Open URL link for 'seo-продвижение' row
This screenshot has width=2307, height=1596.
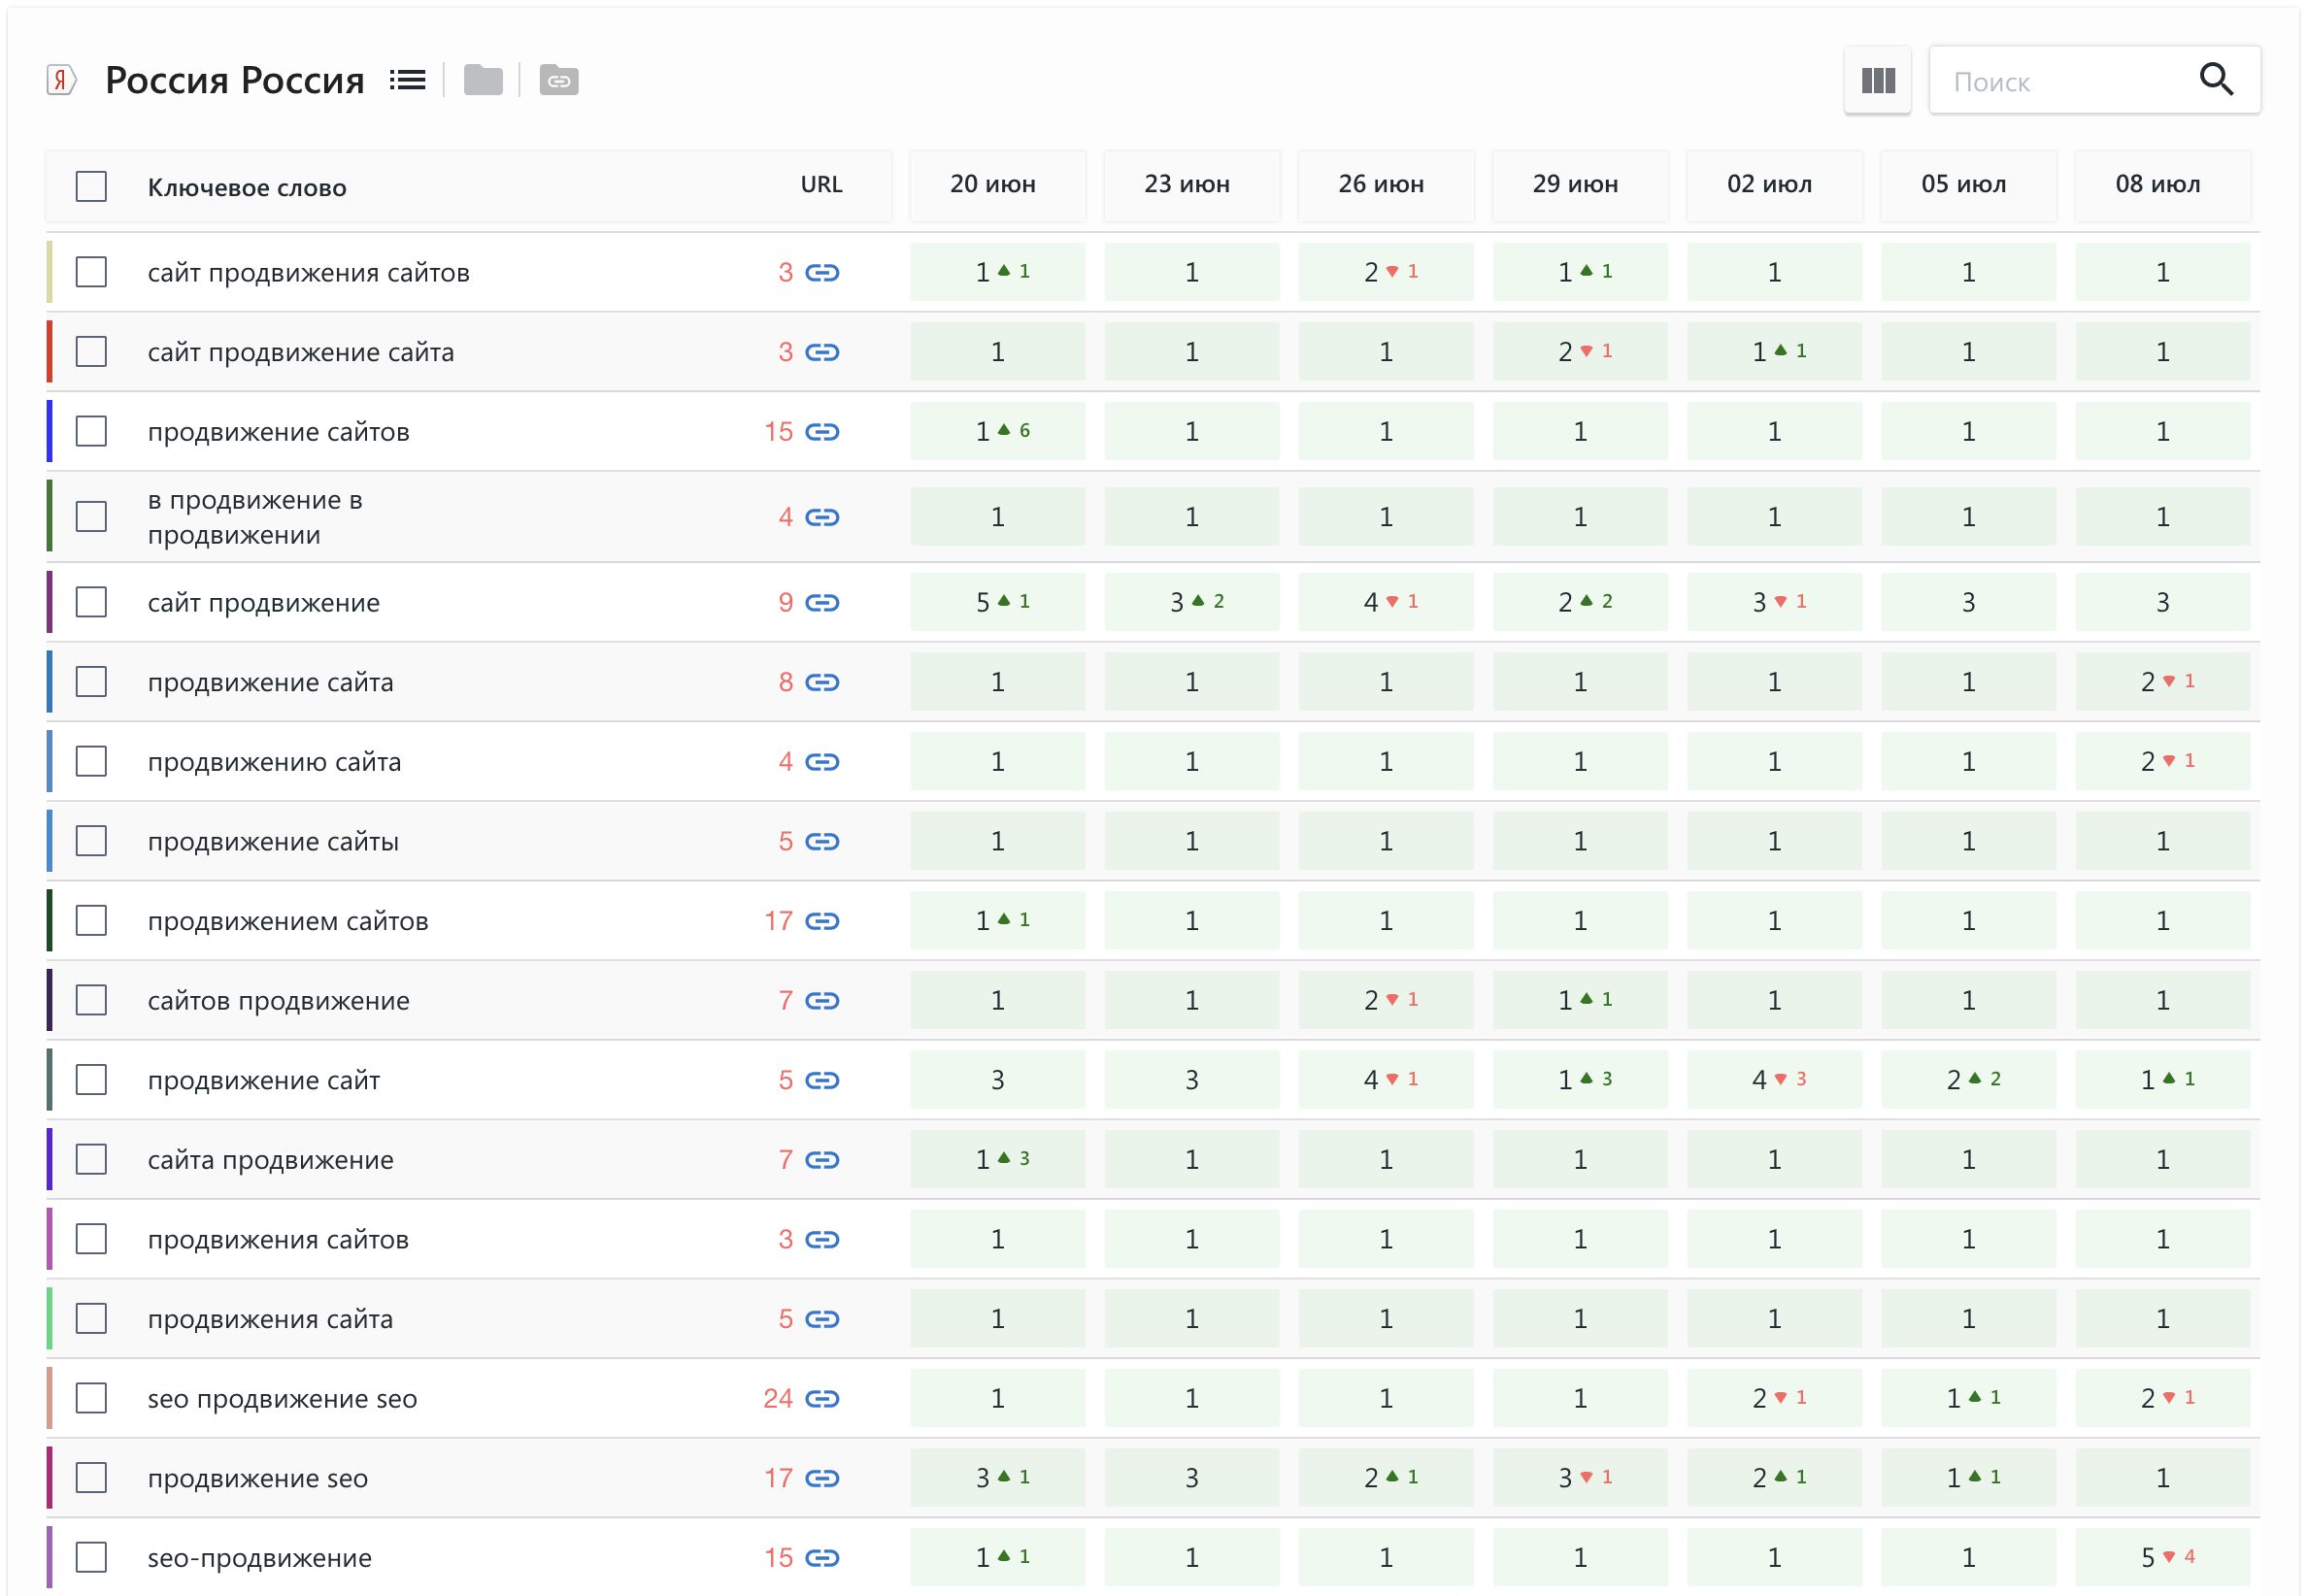point(822,1558)
